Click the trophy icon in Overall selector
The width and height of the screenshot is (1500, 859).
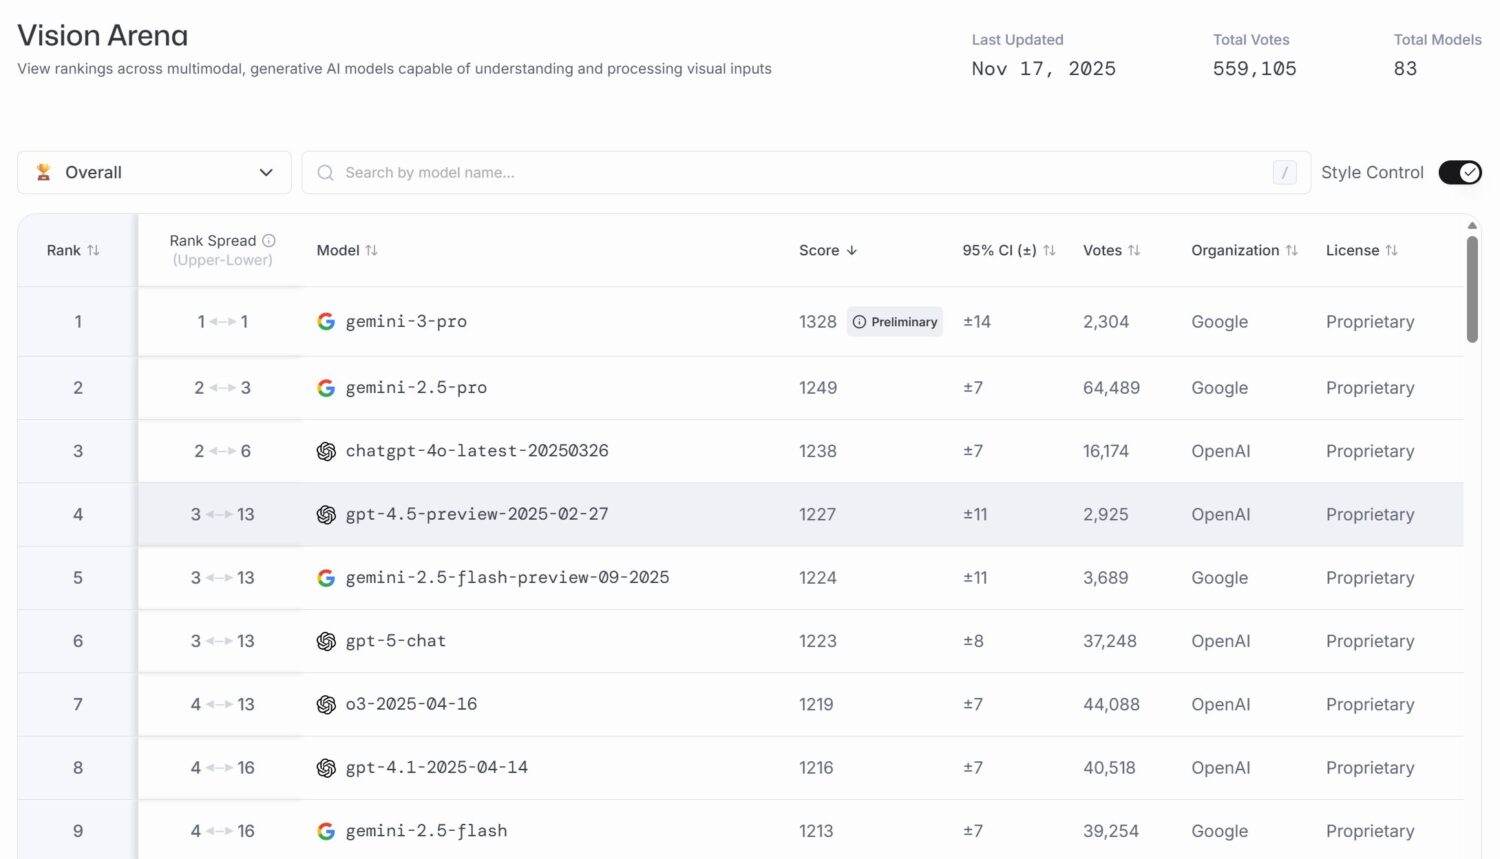click(x=44, y=172)
